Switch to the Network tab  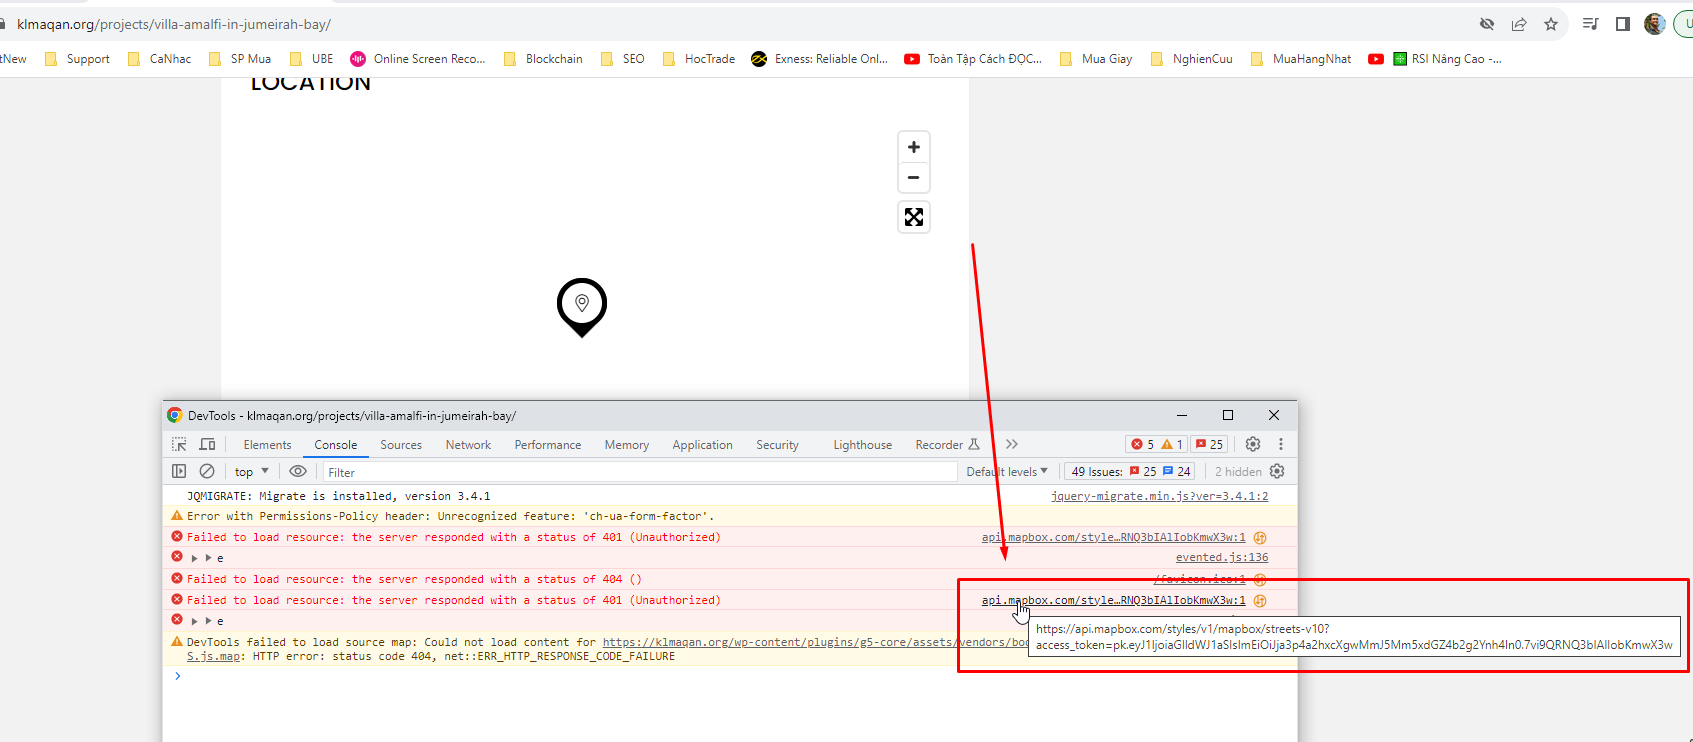[x=468, y=445]
